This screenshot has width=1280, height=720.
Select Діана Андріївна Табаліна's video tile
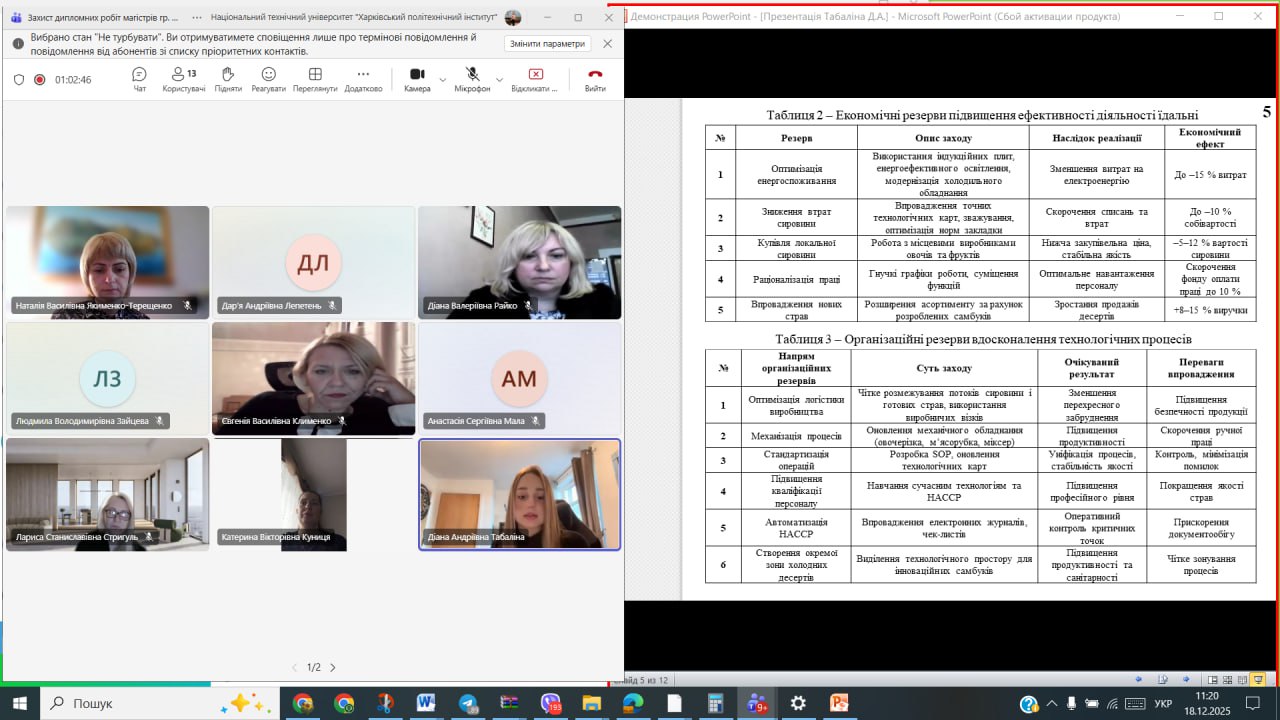click(519, 494)
